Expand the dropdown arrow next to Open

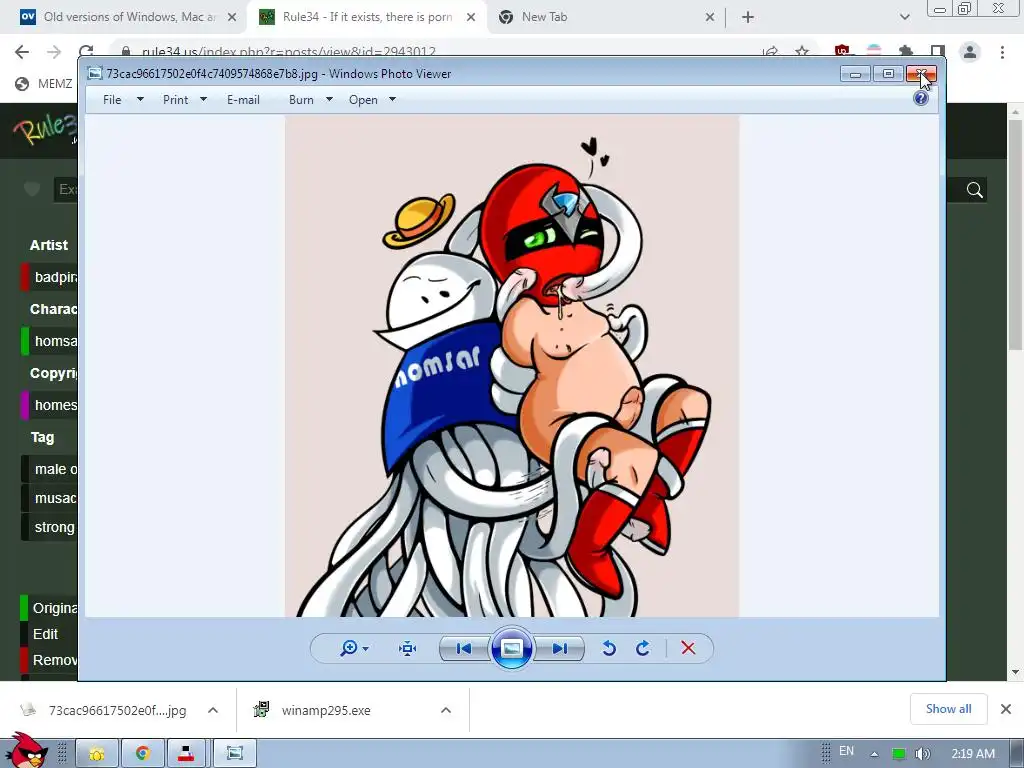[x=392, y=99]
